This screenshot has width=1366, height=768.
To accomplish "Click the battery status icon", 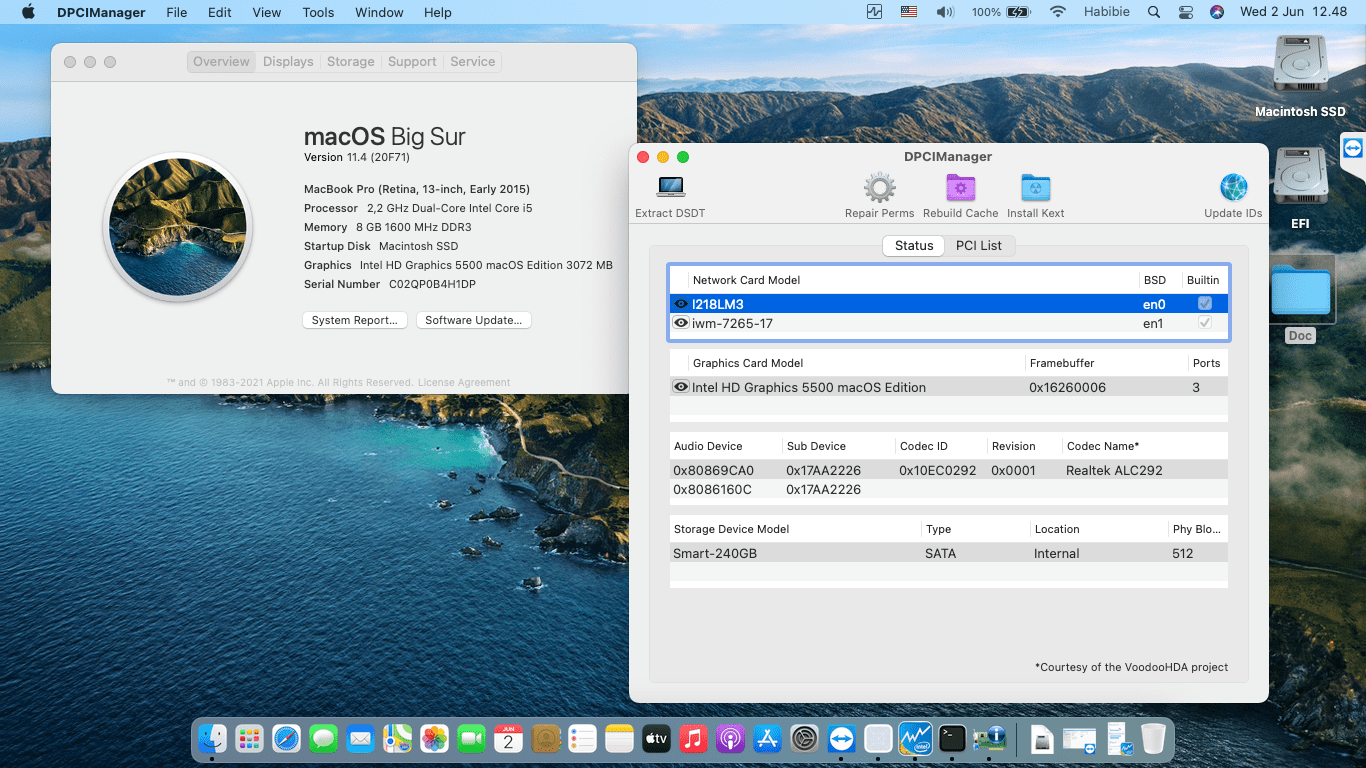I will pyautogui.click(x=1019, y=12).
